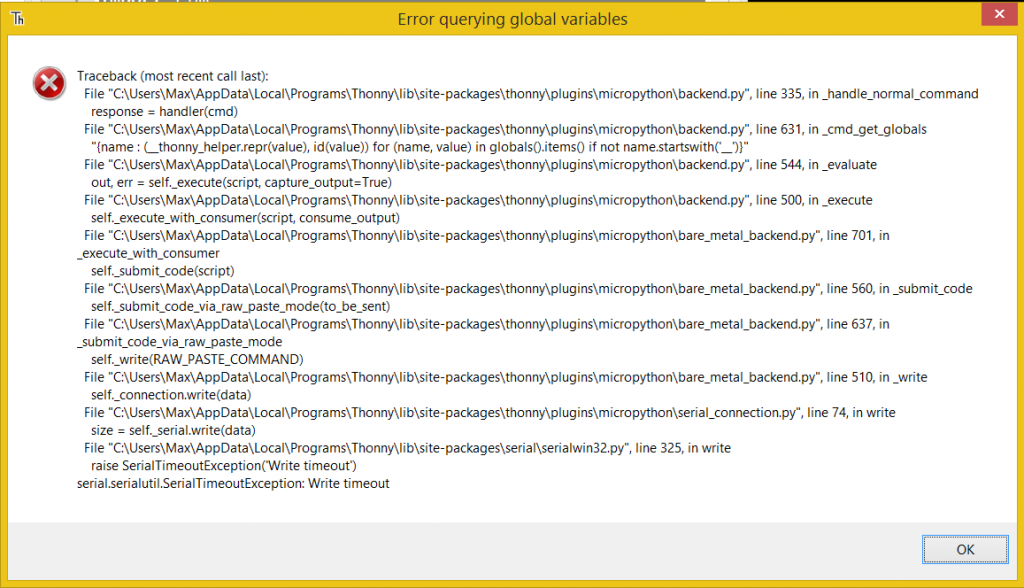Click the "response = handler(cmd)" line

click(x=164, y=111)
